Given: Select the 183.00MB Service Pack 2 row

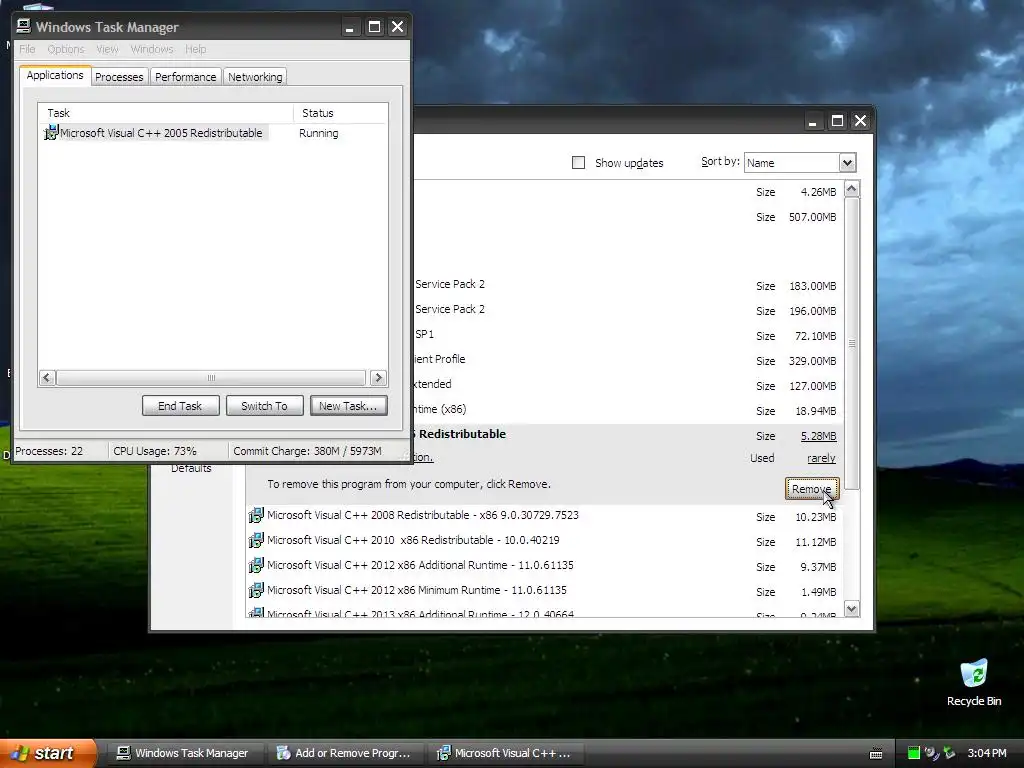Looking at the screenshot, I should click(627, 285).
